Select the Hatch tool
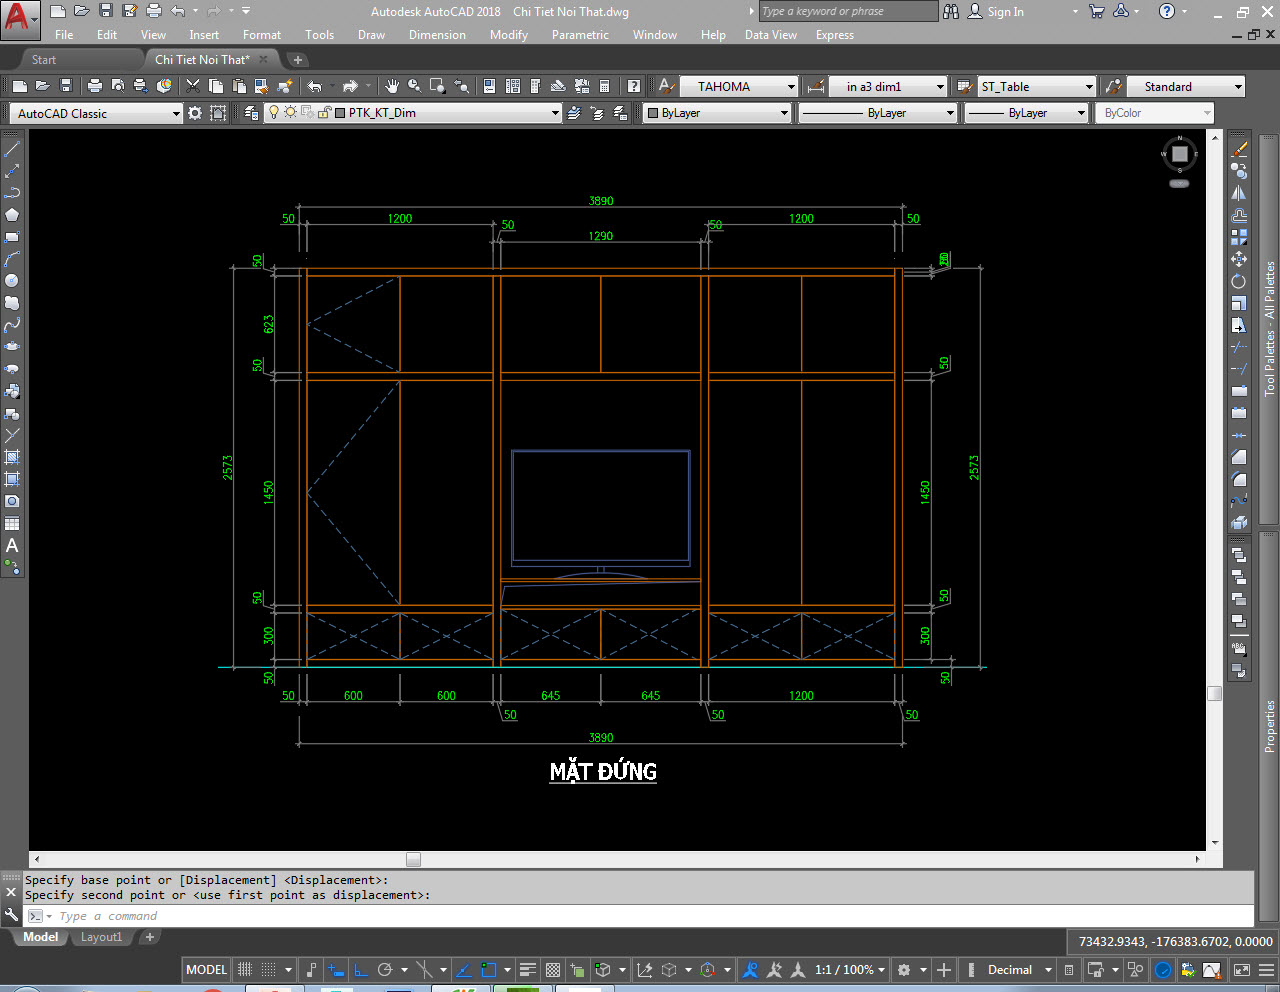 [x=12, y=457]
